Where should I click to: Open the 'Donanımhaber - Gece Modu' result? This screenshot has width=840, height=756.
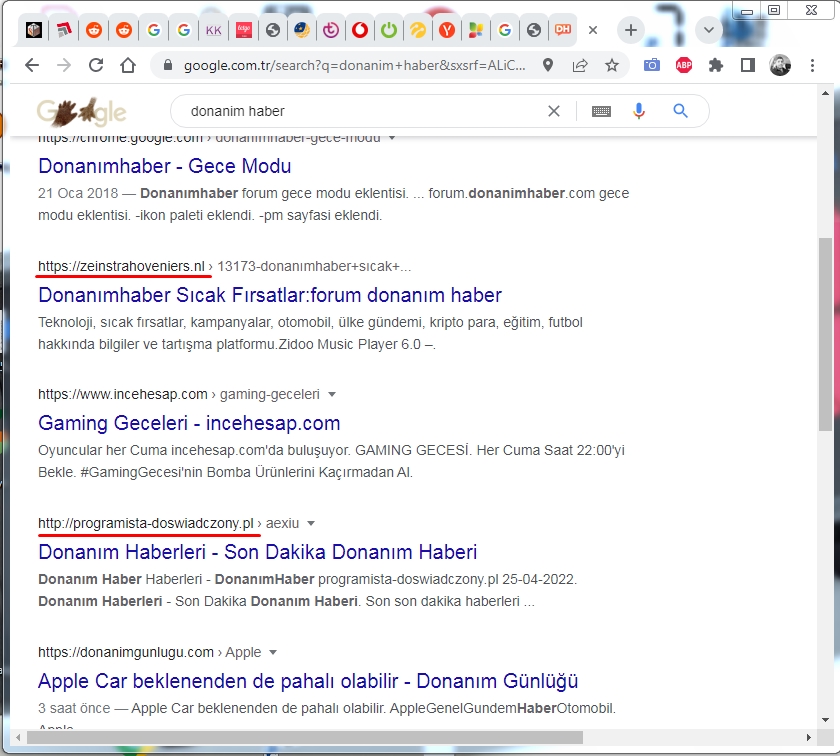pyautogui.click(x=164, y=166)
